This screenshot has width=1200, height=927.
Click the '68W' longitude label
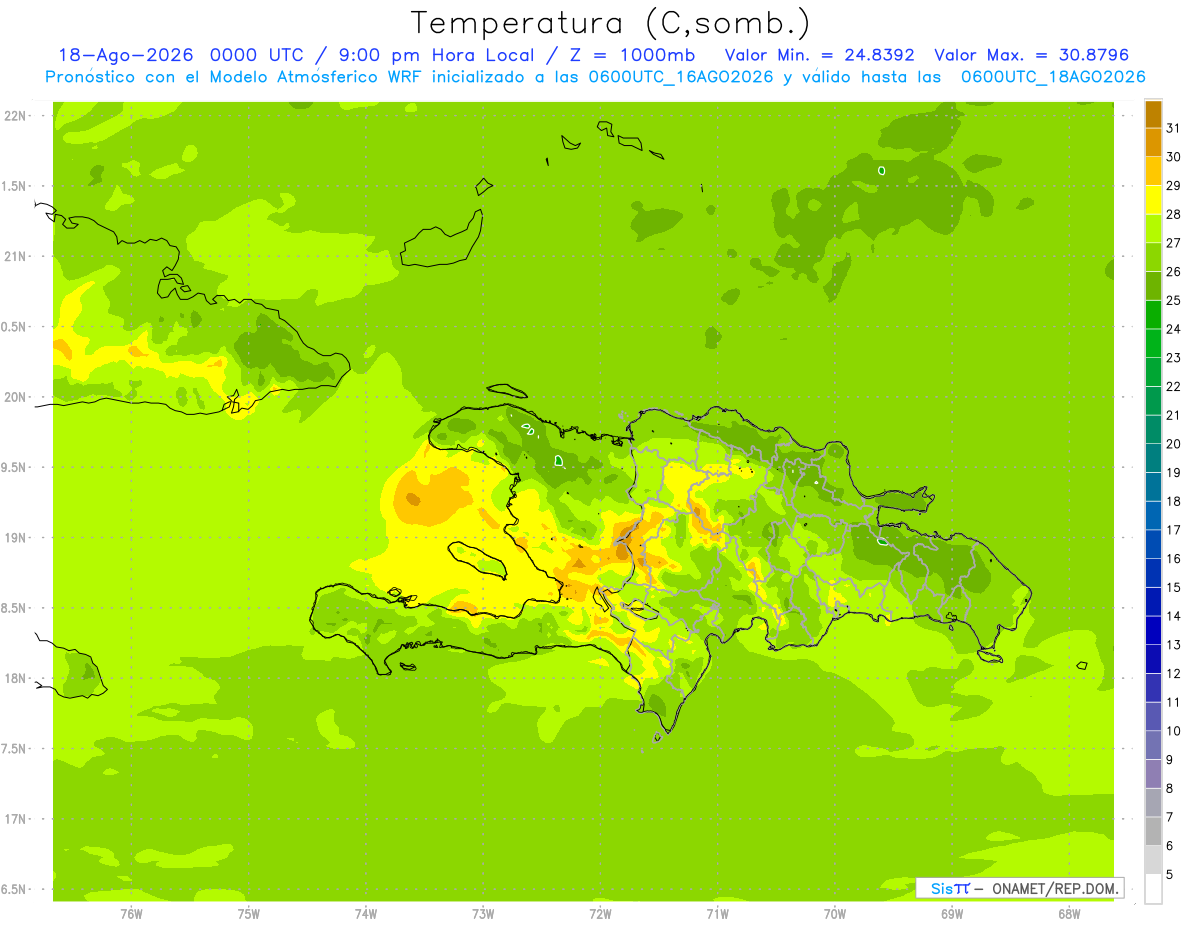(x=1069, y=914)
